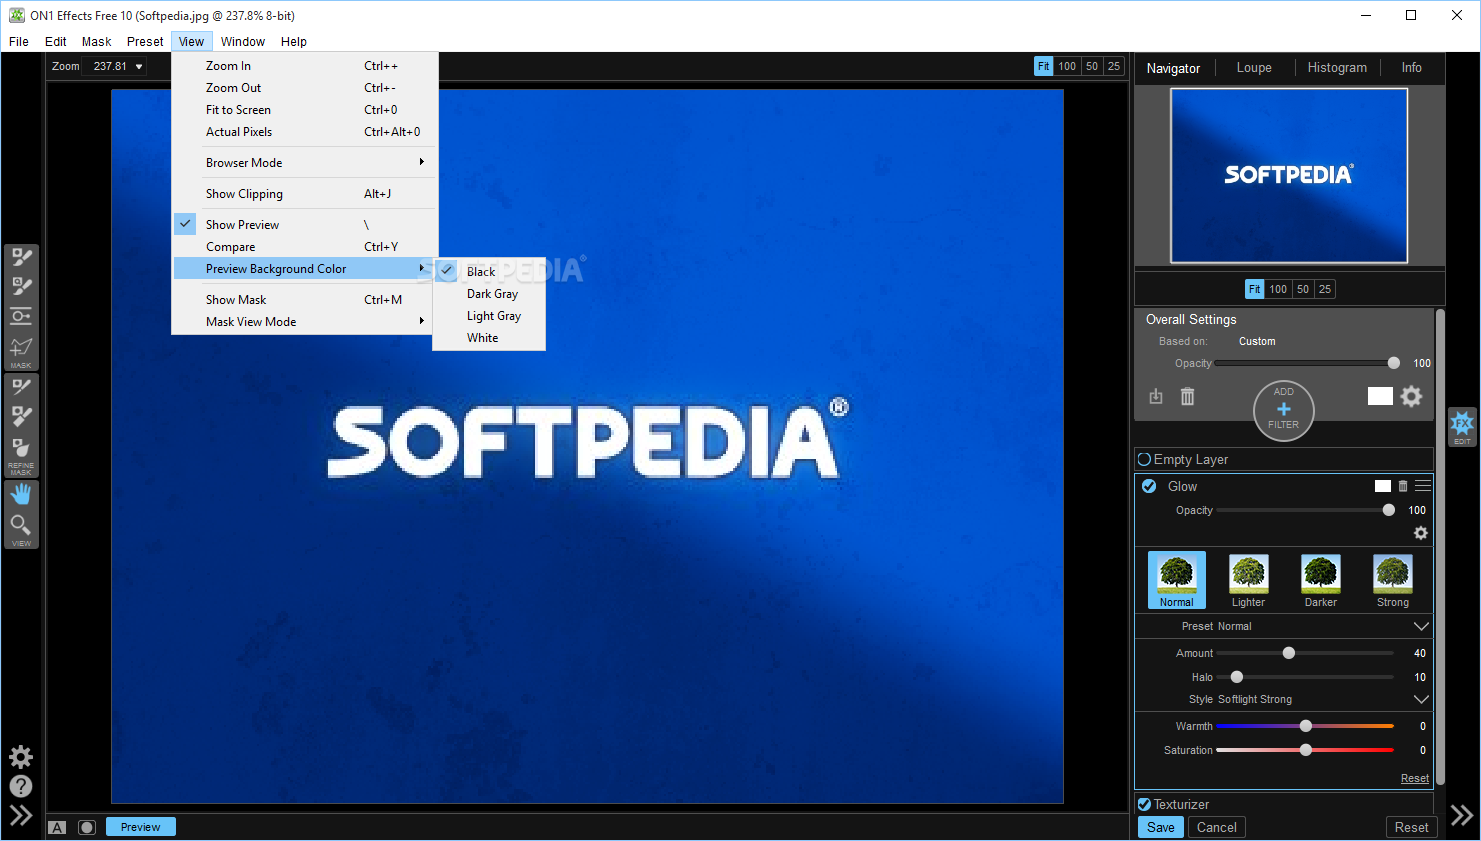
Task: Open the File menu
Action: pos(19,42)
